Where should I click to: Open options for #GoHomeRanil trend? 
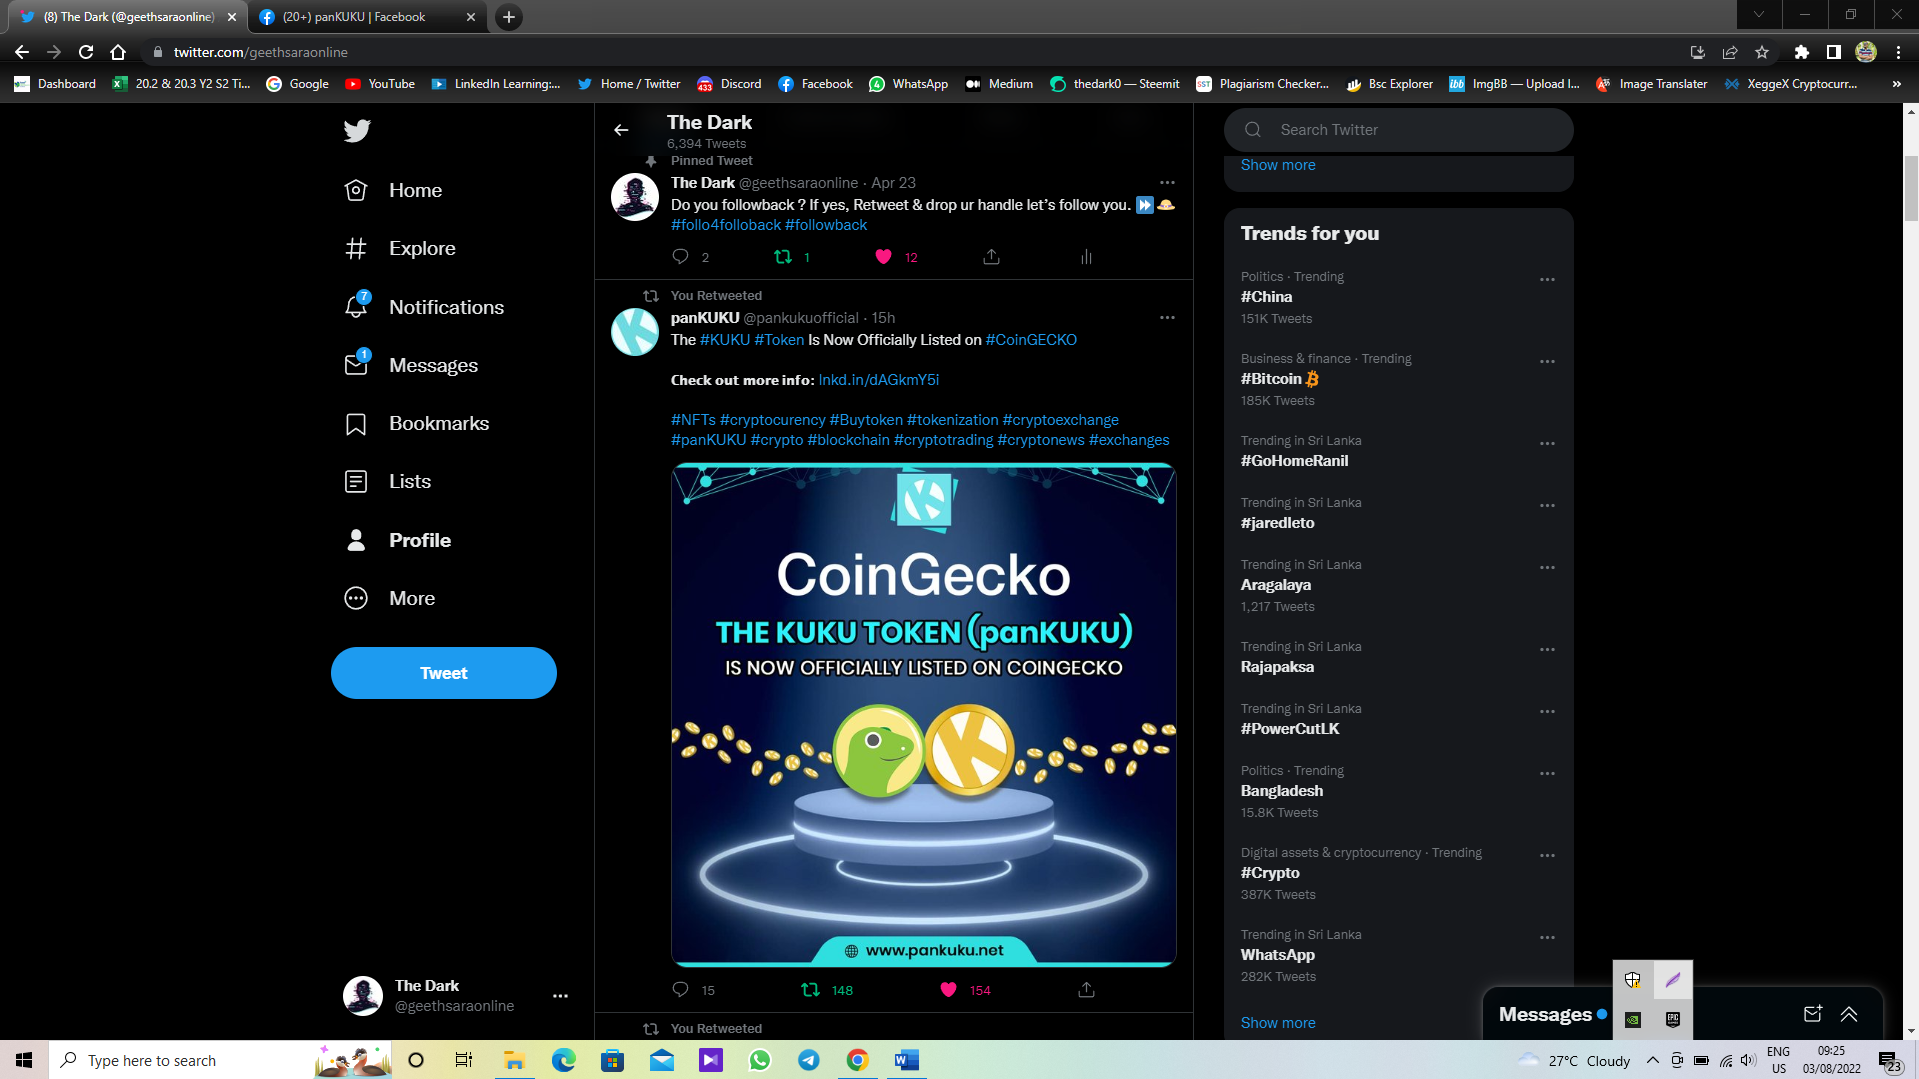point(1547,444)
